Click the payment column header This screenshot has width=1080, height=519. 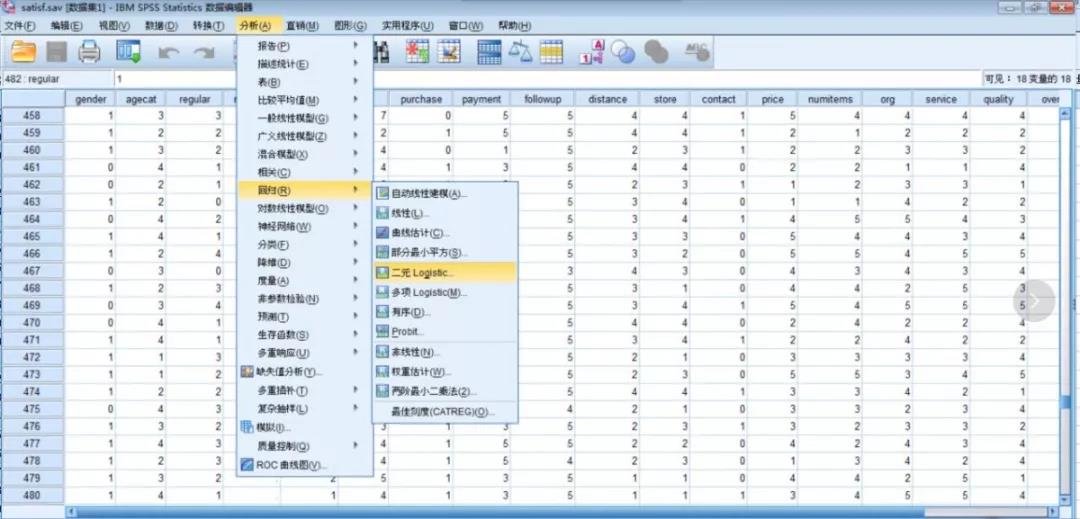point(481,99)
